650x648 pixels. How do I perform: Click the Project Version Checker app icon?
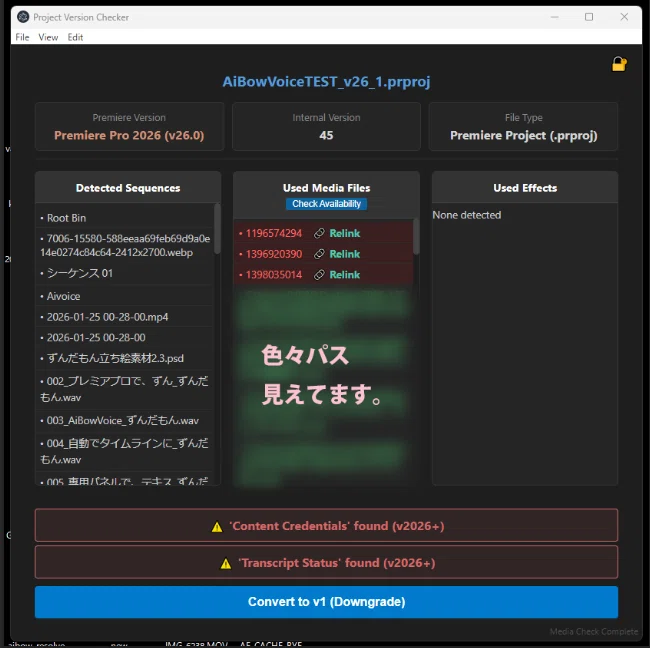[x=23, y=17]
